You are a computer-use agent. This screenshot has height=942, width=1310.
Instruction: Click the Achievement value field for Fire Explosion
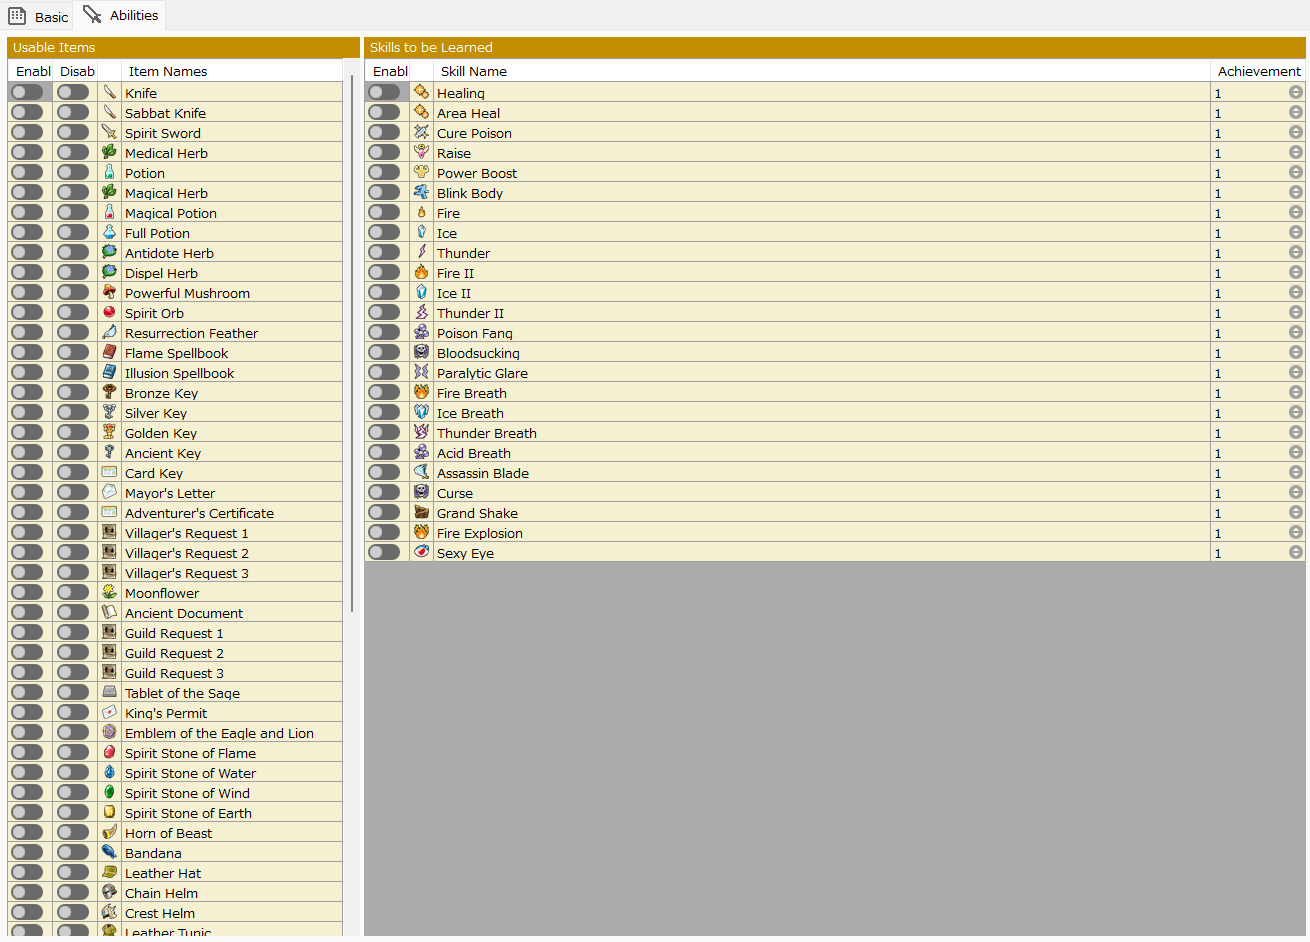pyautogui.click(x=1246, y=533)
